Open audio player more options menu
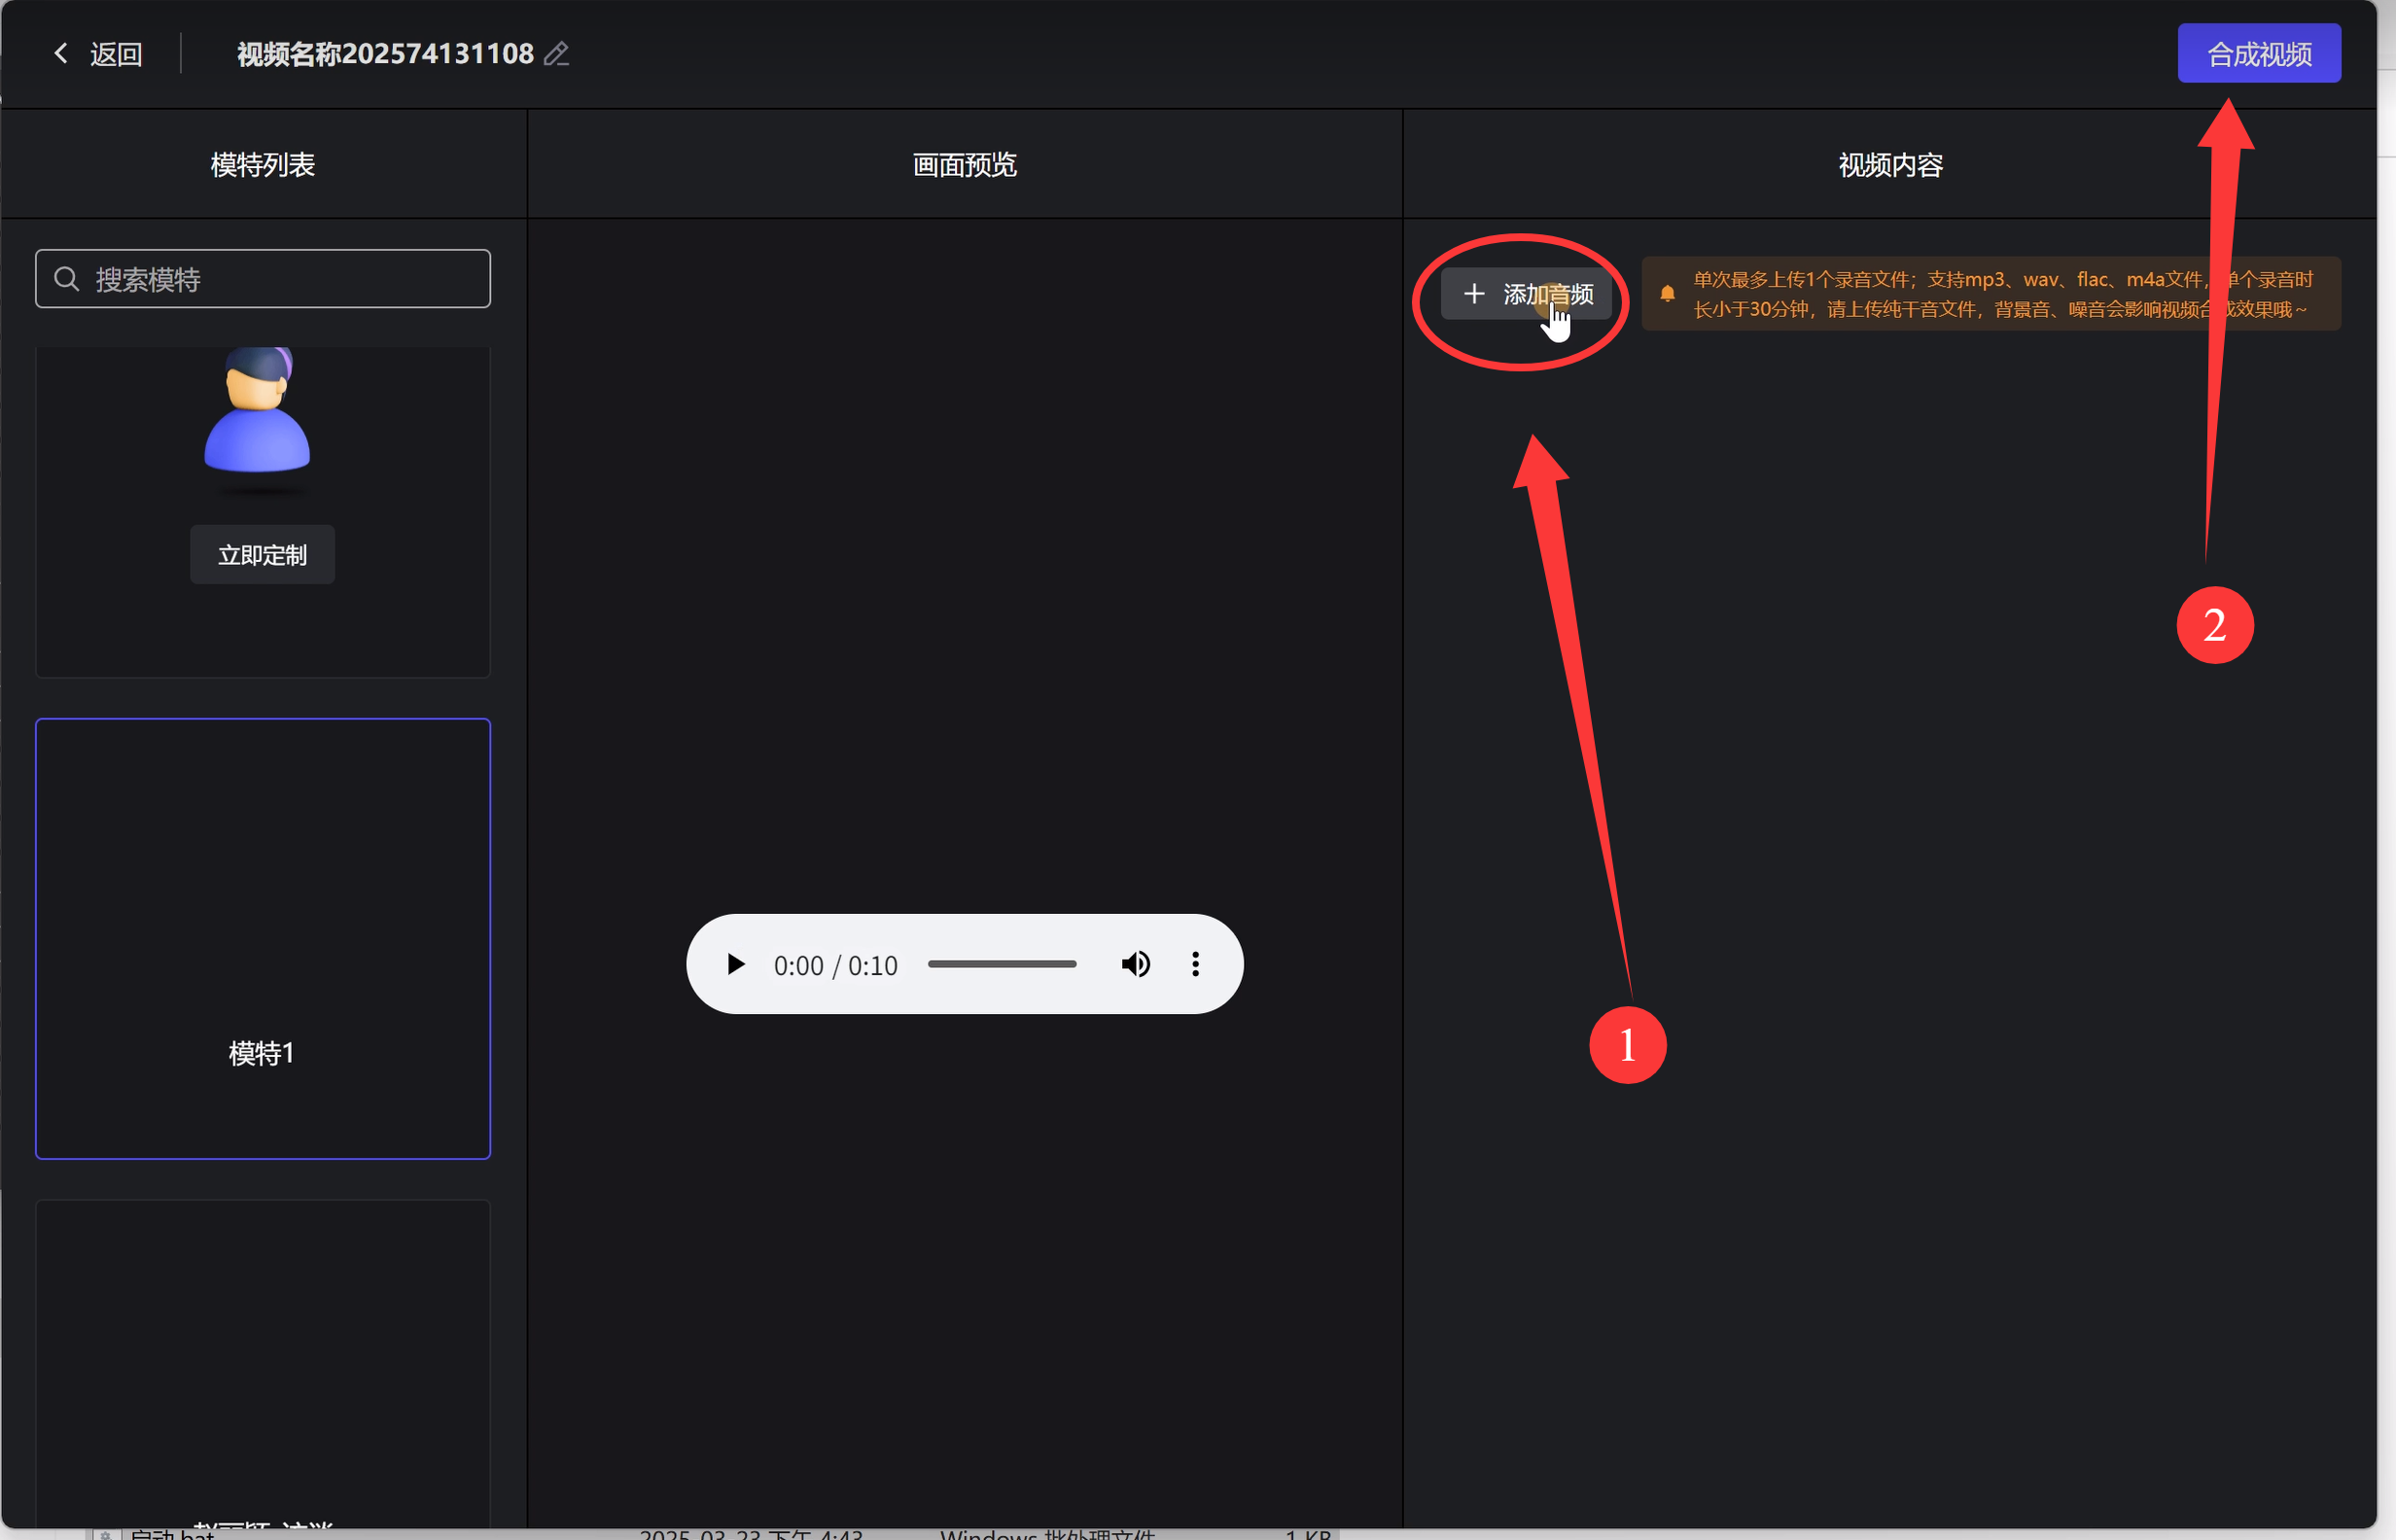This screenshot has height=1540, width=2396. 1195,964
